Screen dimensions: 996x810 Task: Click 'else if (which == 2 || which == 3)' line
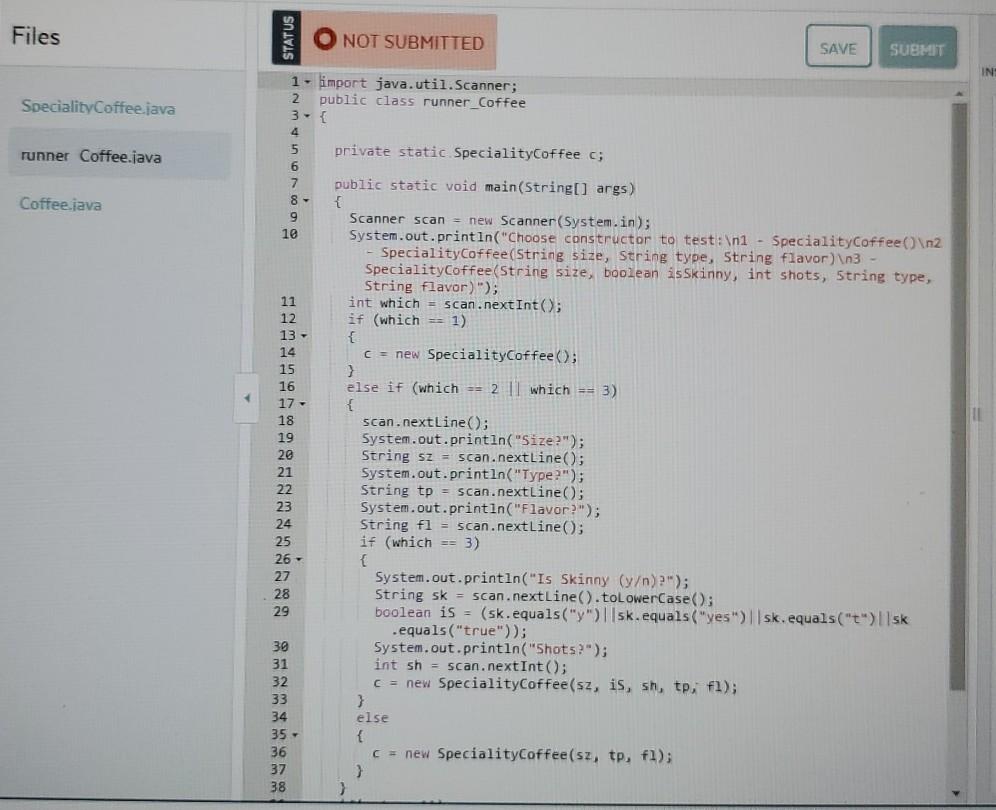pyautogui.click(x=481, y=389)
